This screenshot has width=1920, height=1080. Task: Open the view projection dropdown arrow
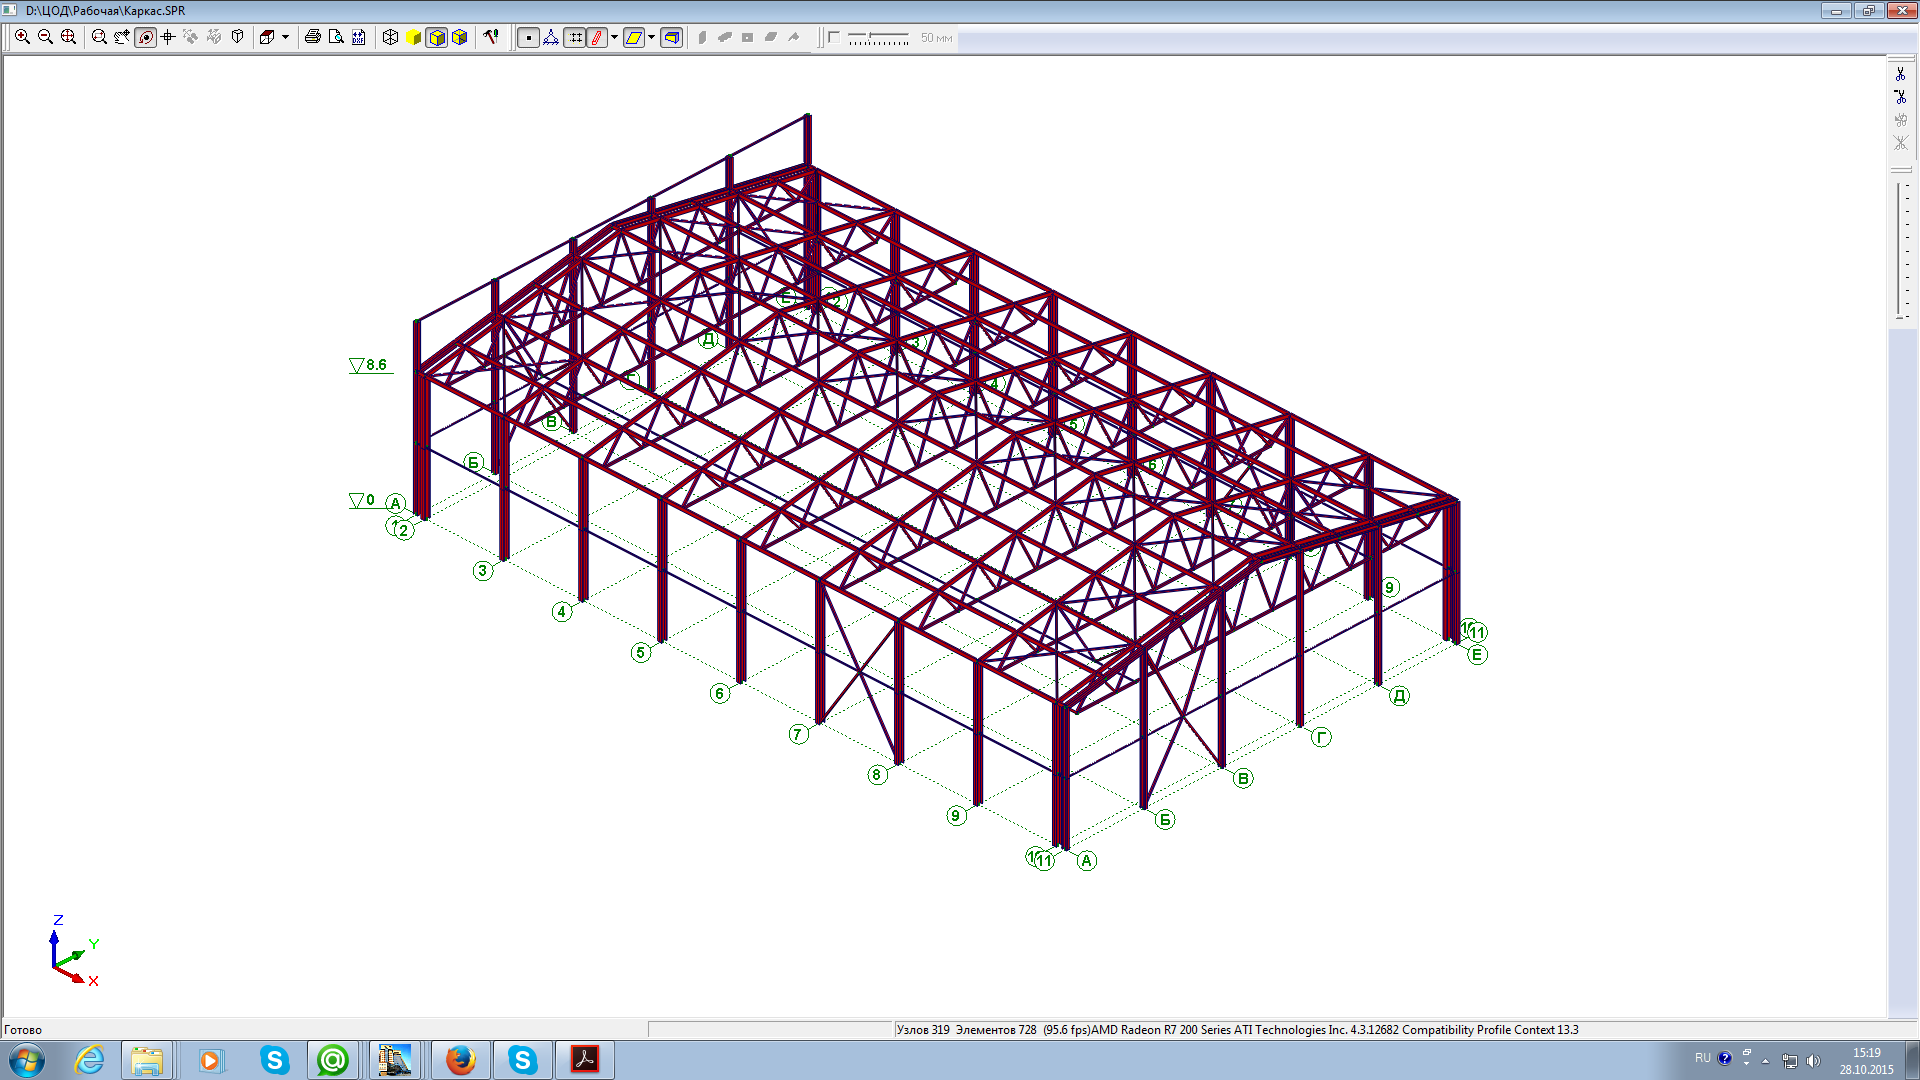click(x=286, y=37)
